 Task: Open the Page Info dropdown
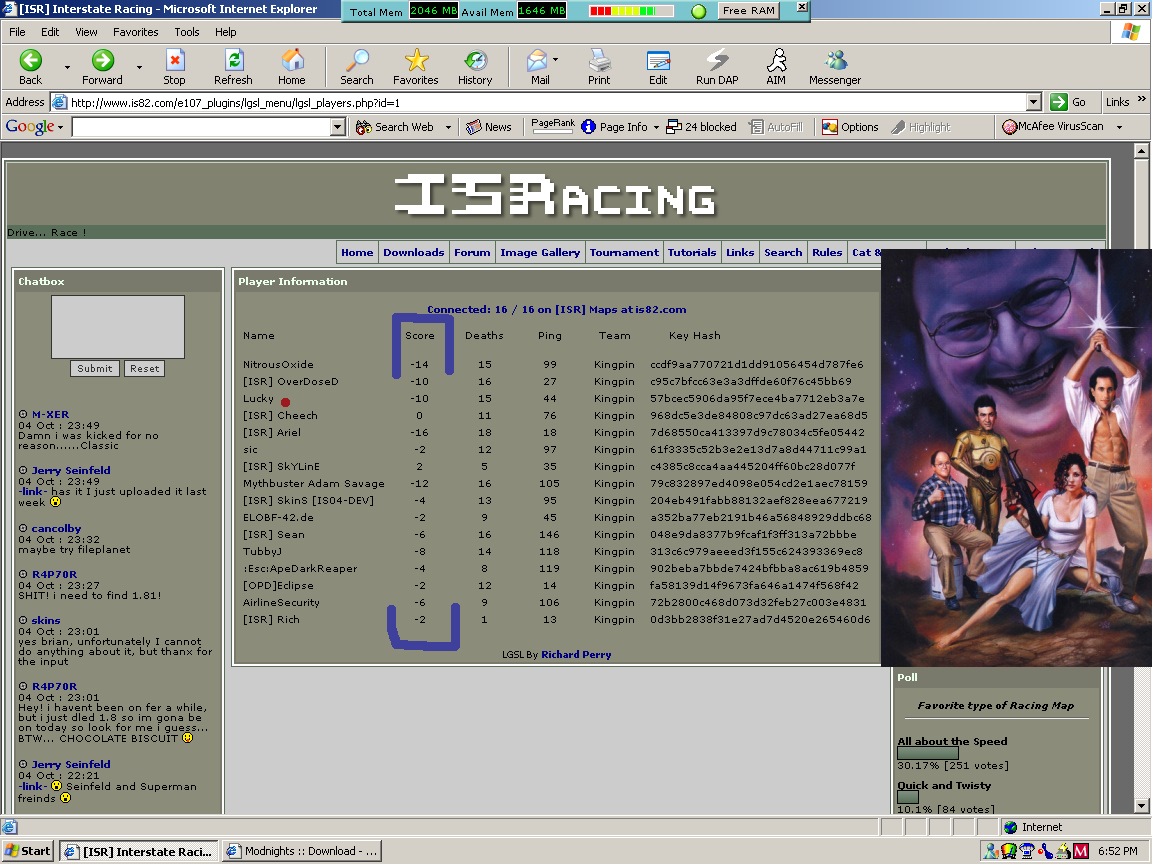(x=656, y=127)
